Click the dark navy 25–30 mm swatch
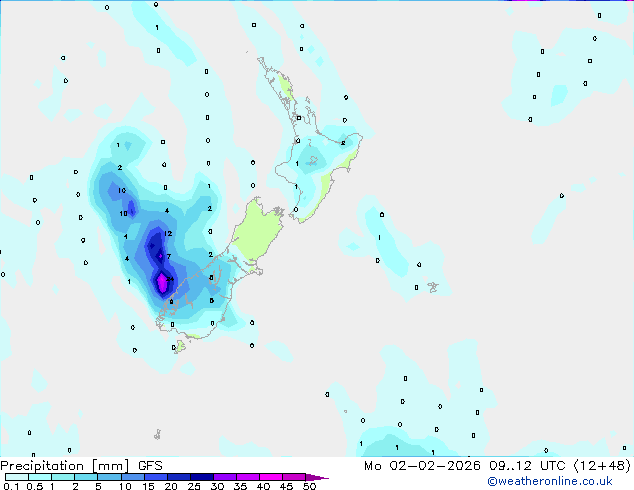 tap(202, 477)
